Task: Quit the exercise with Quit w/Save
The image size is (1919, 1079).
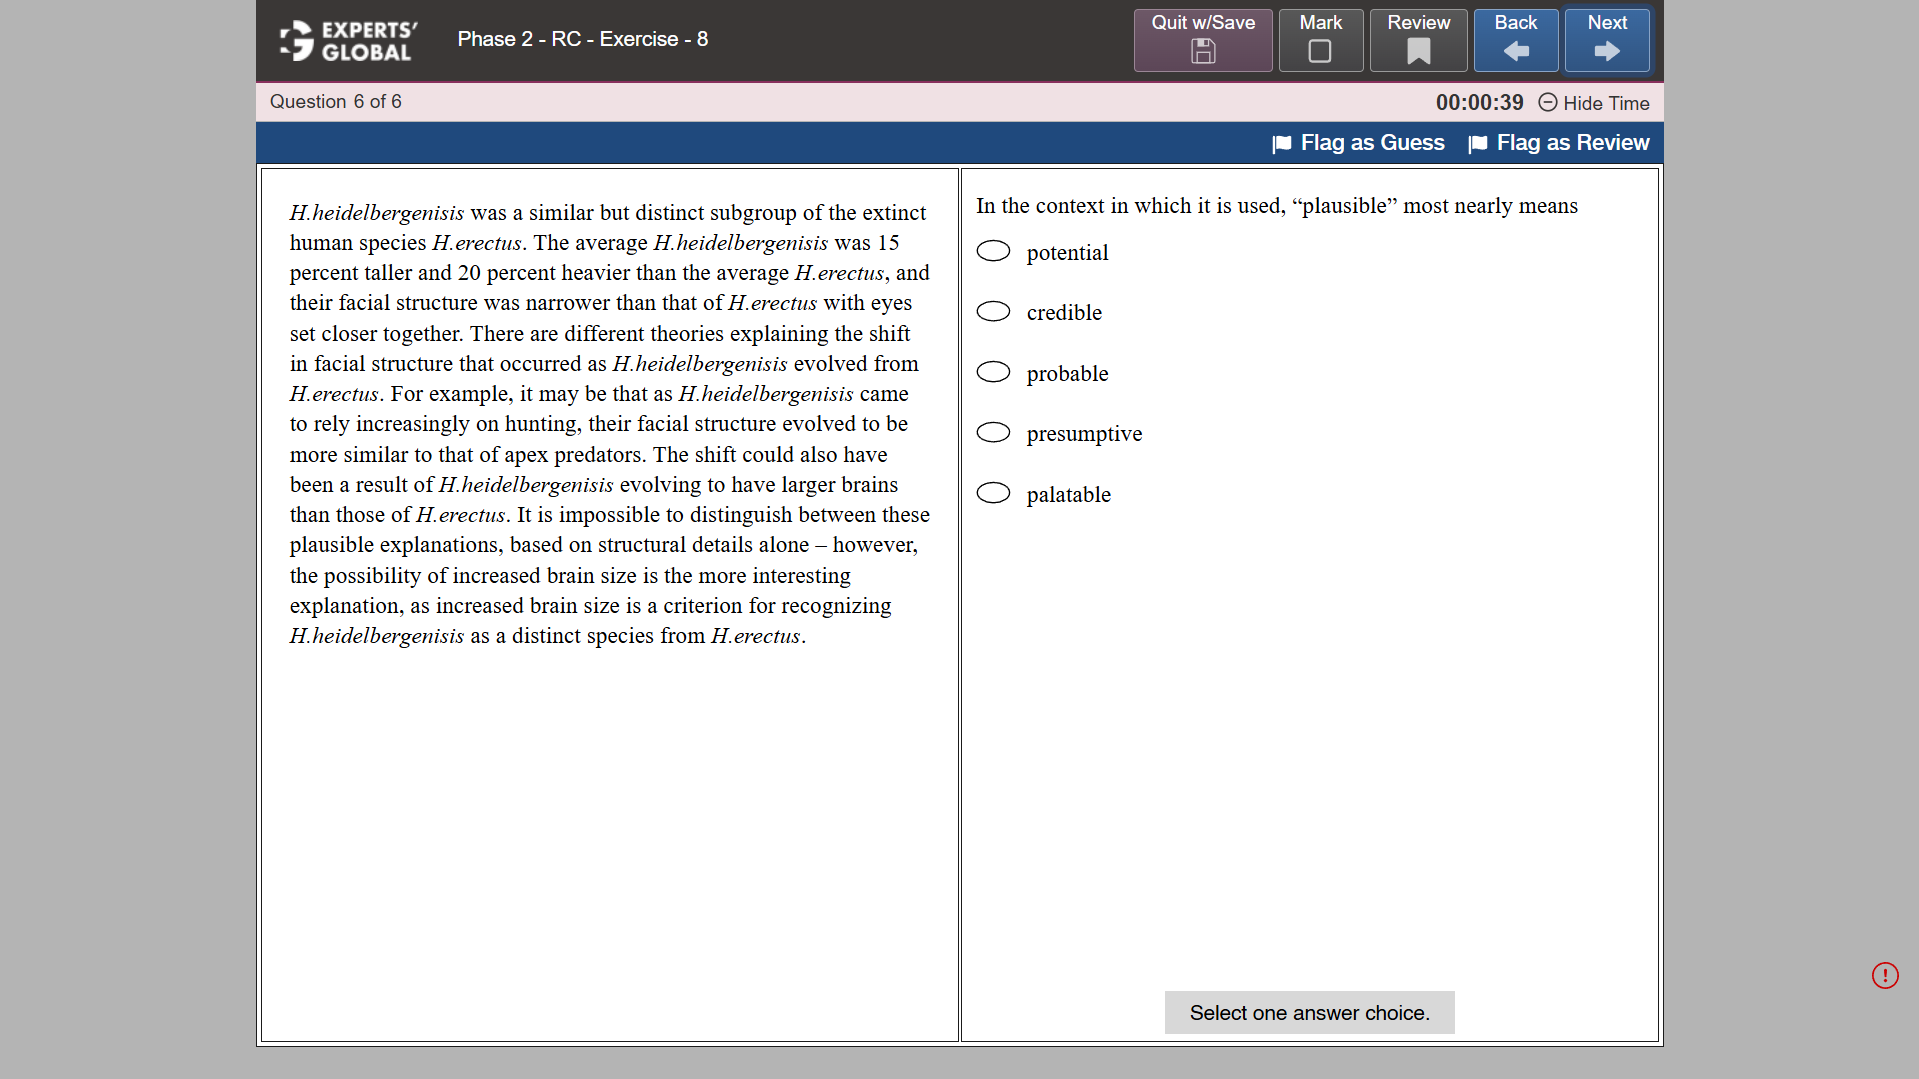Action: [x=1202, y=40]
